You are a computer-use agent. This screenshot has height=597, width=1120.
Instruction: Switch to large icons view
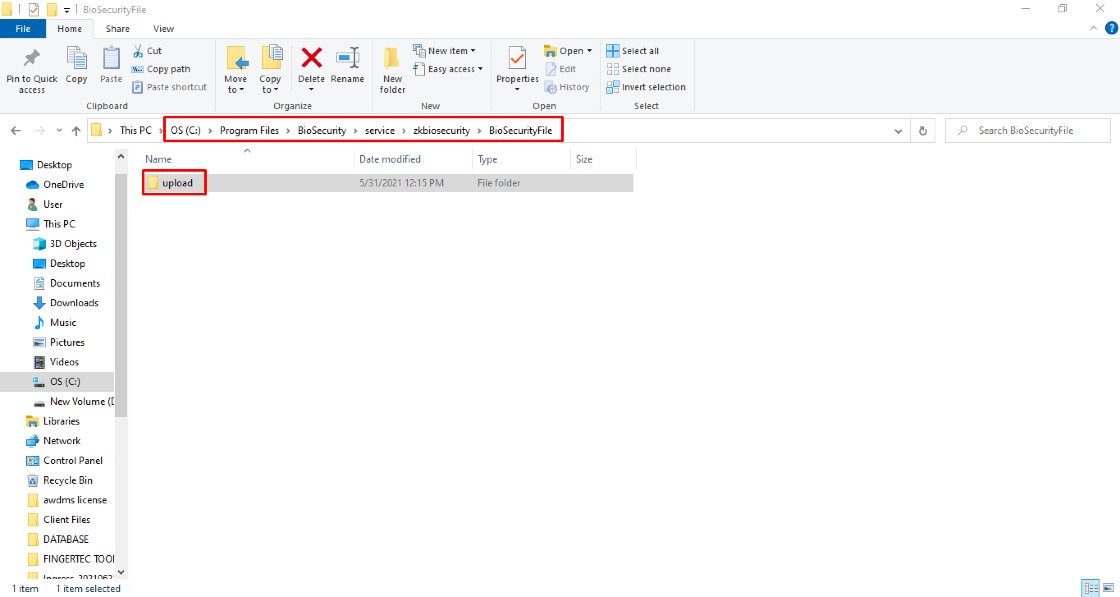1108,588
